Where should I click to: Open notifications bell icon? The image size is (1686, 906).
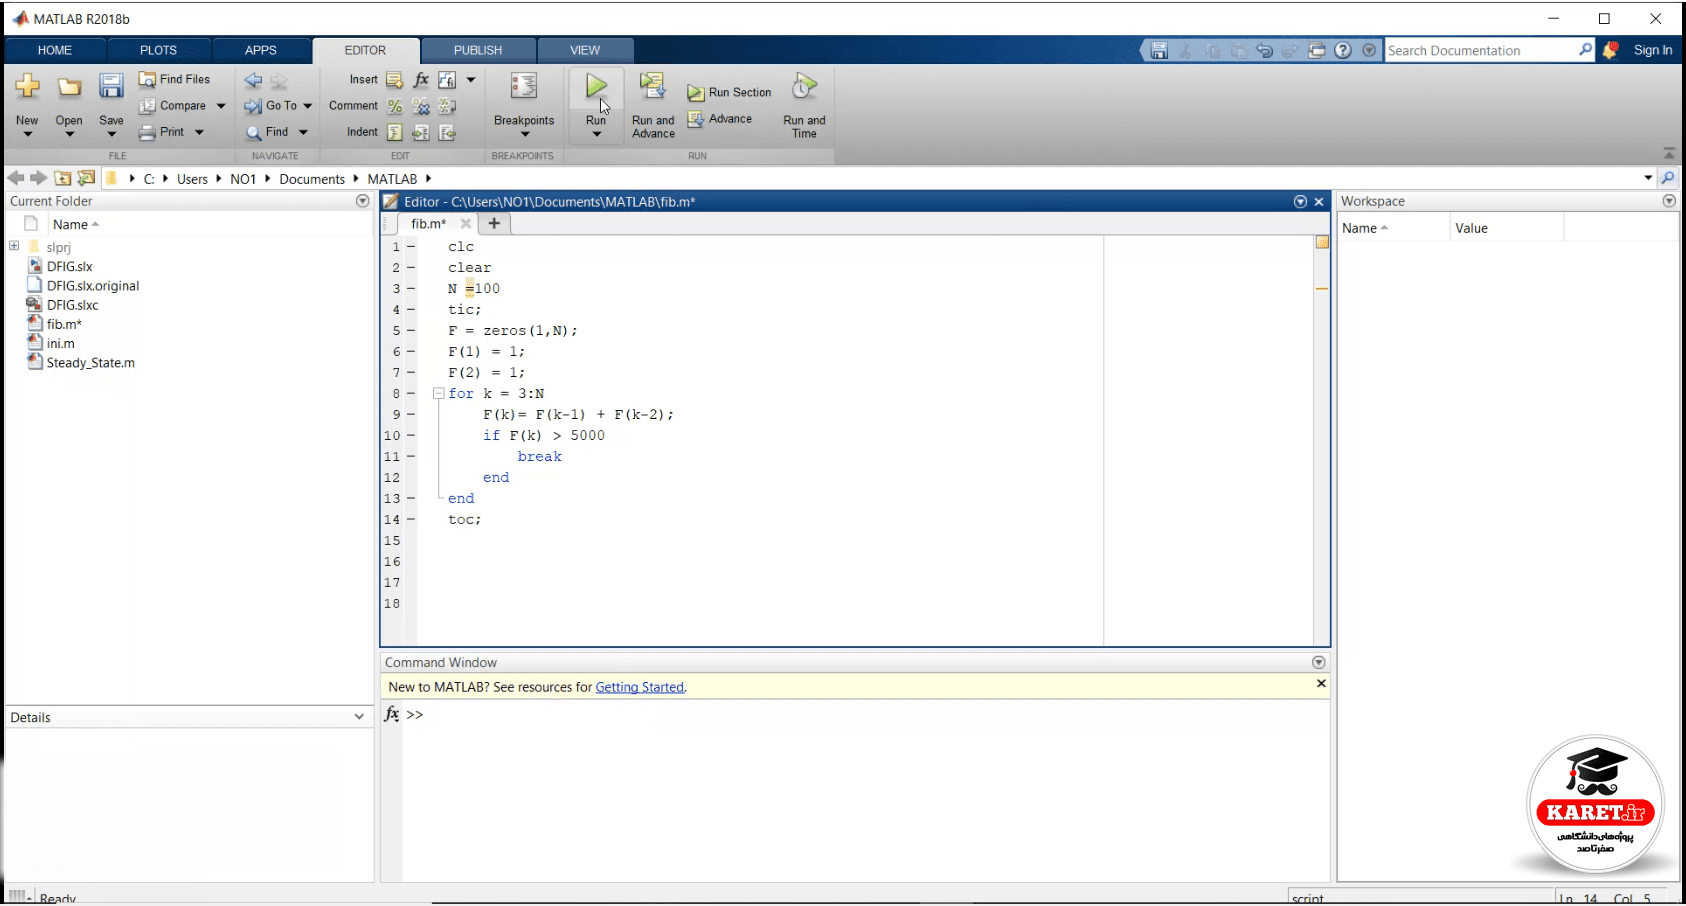pos(1610,50)
